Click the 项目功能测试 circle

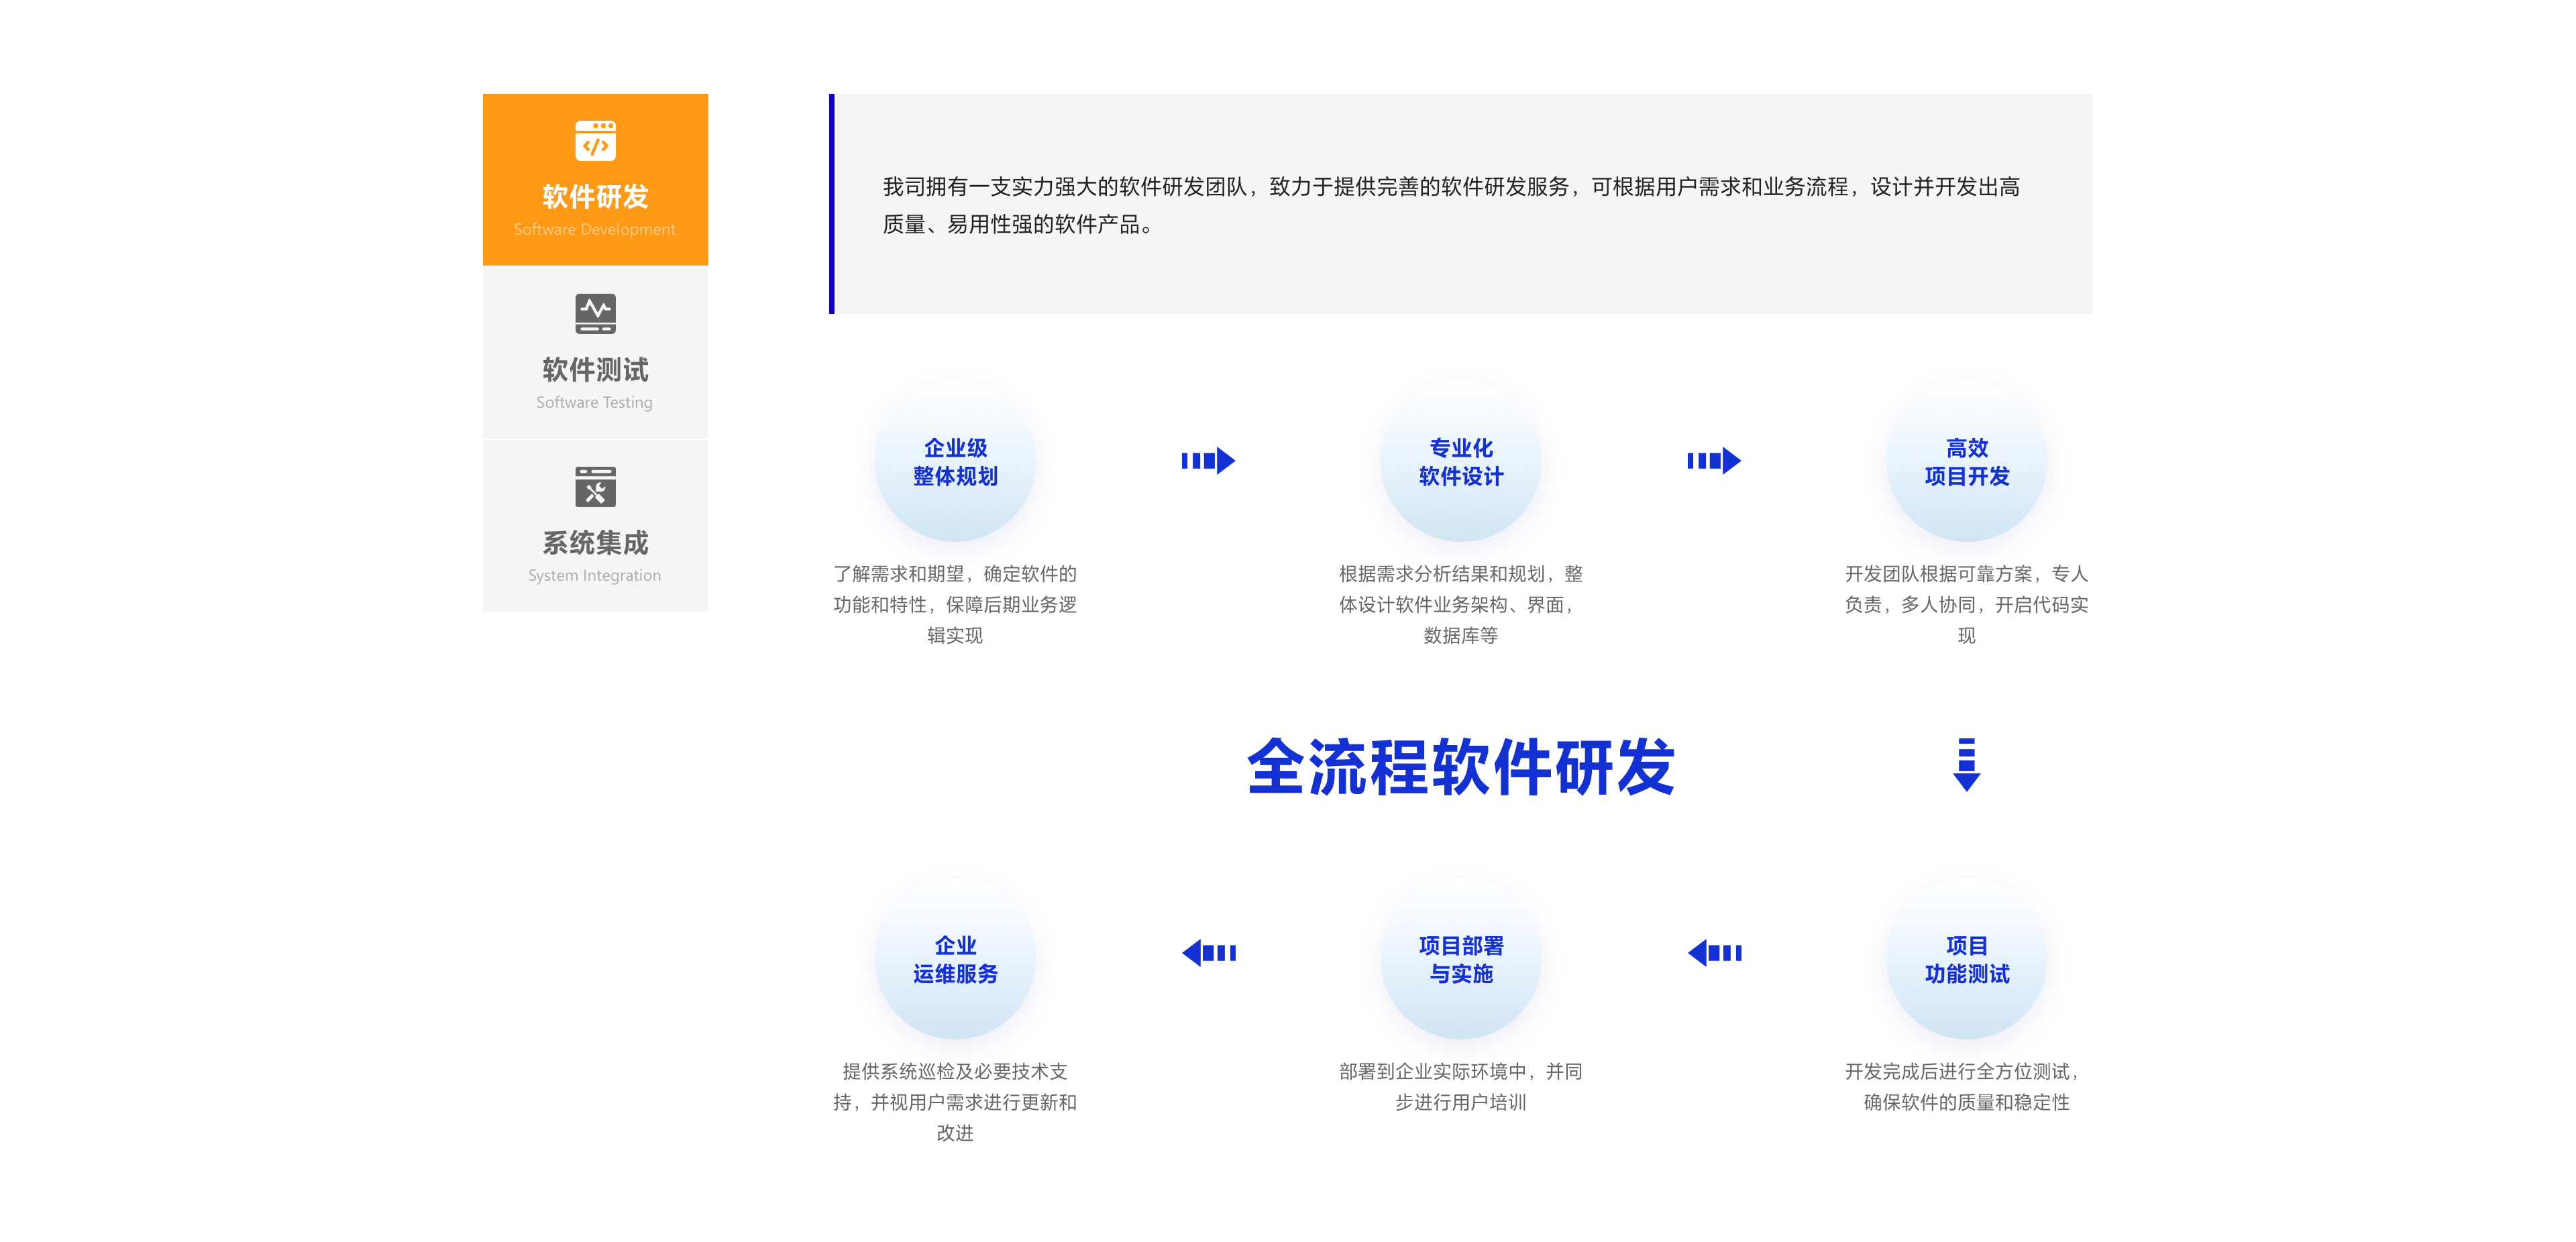(x=1966, y=959)
